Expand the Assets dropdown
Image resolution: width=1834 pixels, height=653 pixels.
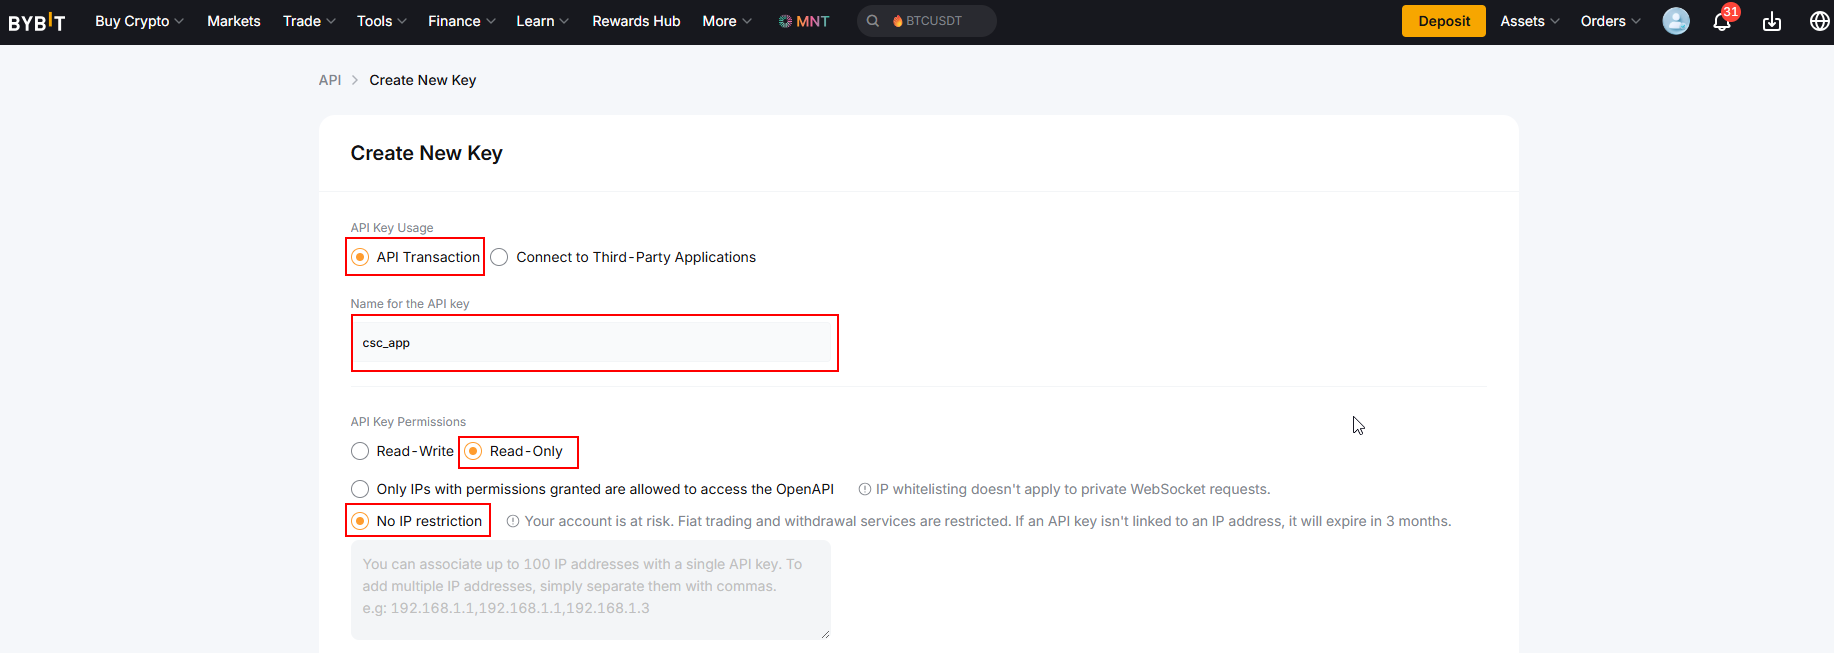click(1530, 21)
